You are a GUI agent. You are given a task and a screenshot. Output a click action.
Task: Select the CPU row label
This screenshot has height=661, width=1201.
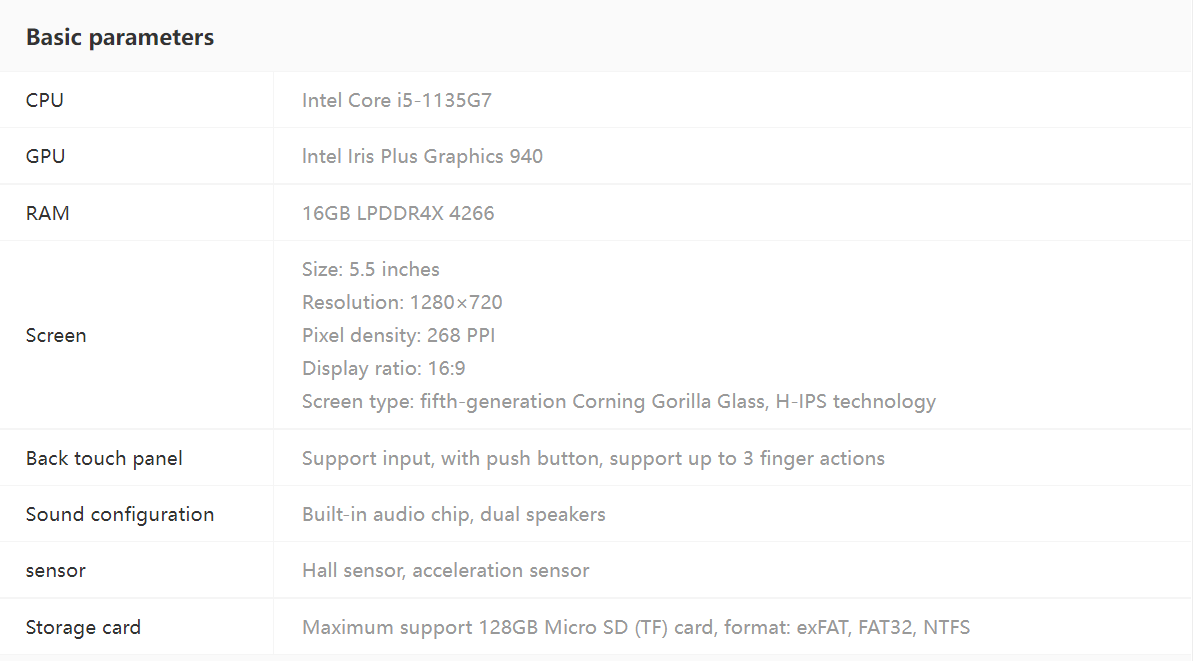click(45, 100)
